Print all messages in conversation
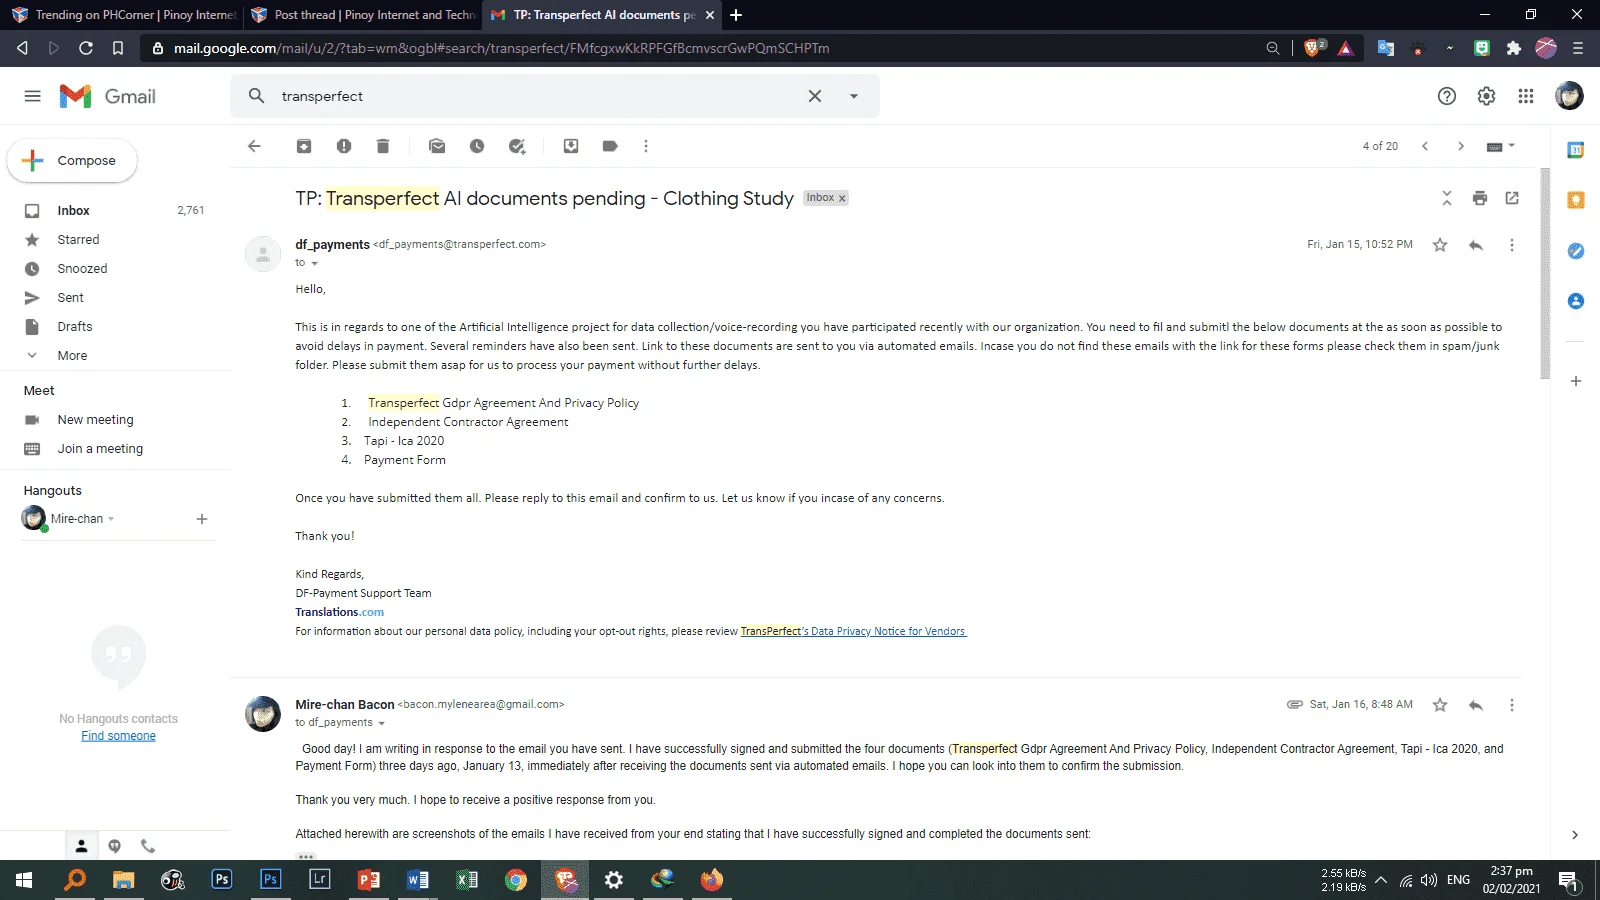Screen dimensions: 1600x900 1480,198
